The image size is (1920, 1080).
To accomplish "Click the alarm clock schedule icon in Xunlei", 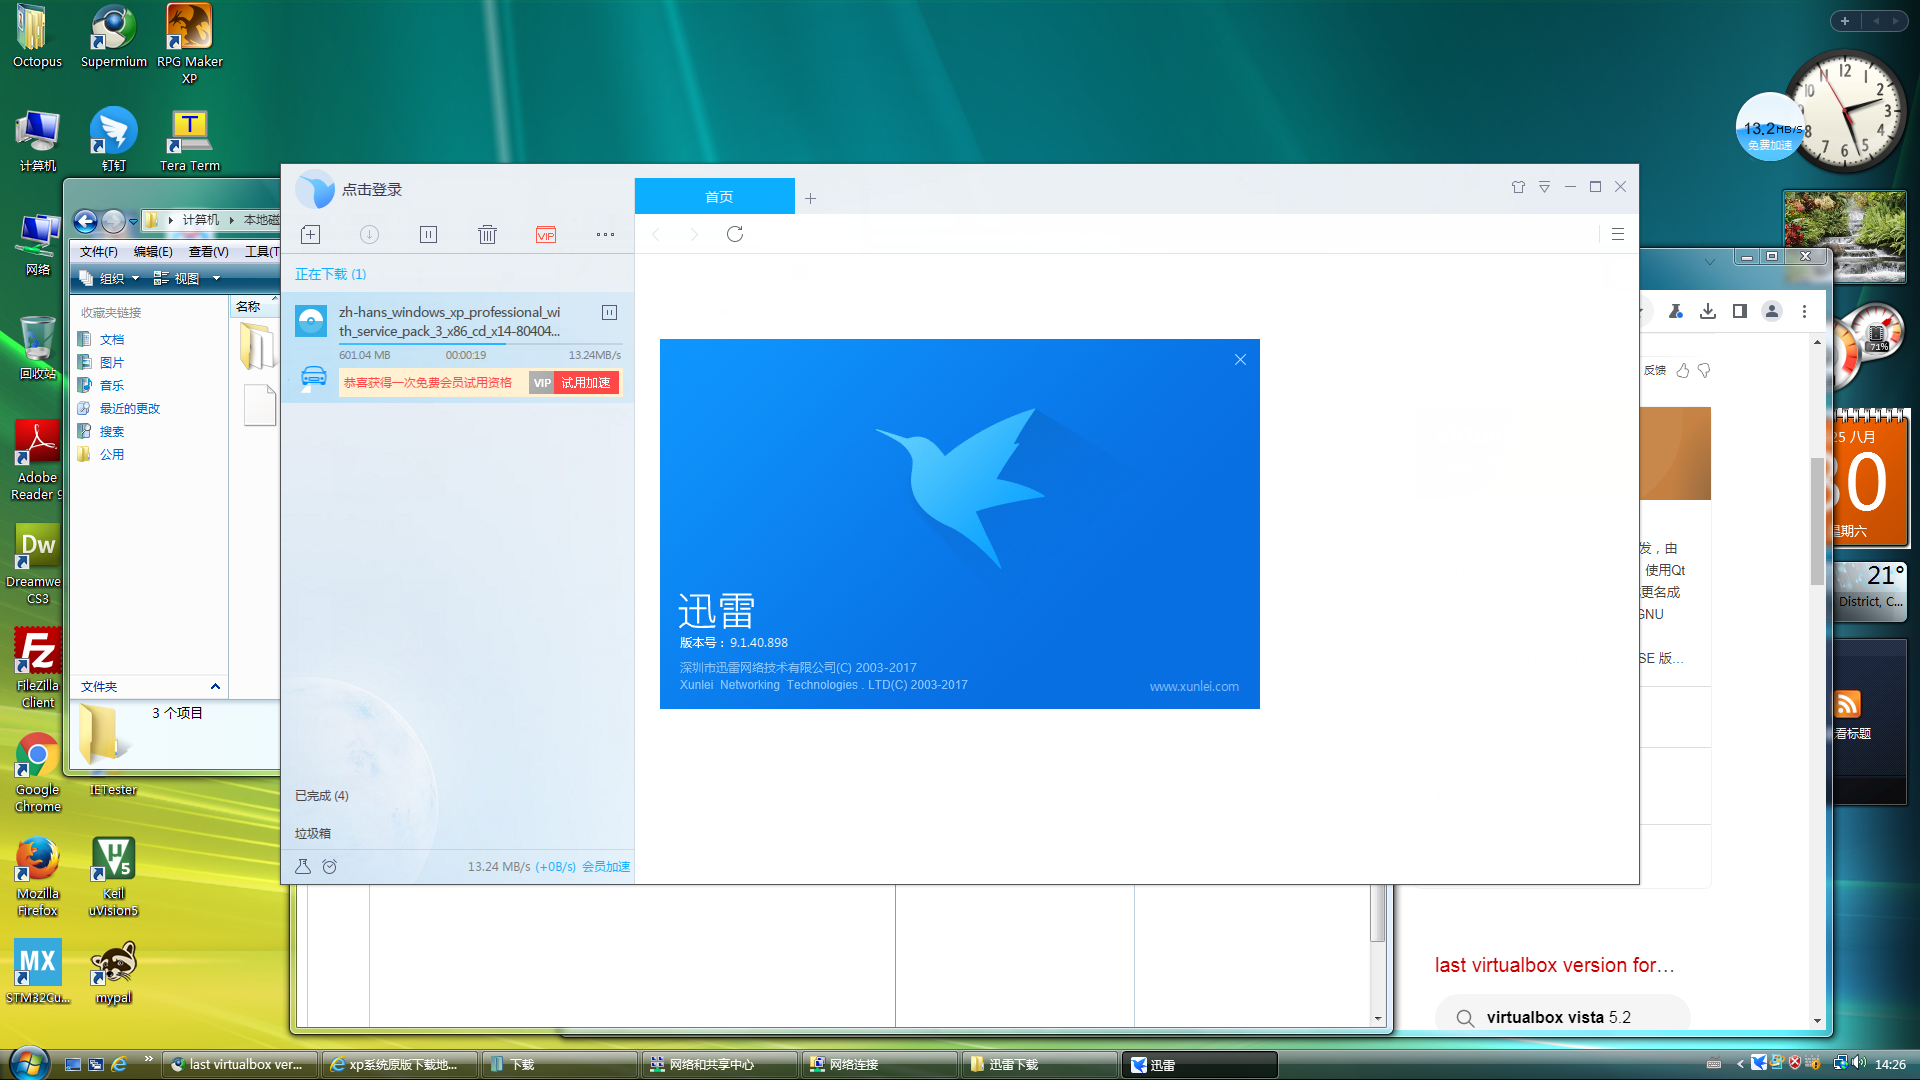I will coord(329,866).
